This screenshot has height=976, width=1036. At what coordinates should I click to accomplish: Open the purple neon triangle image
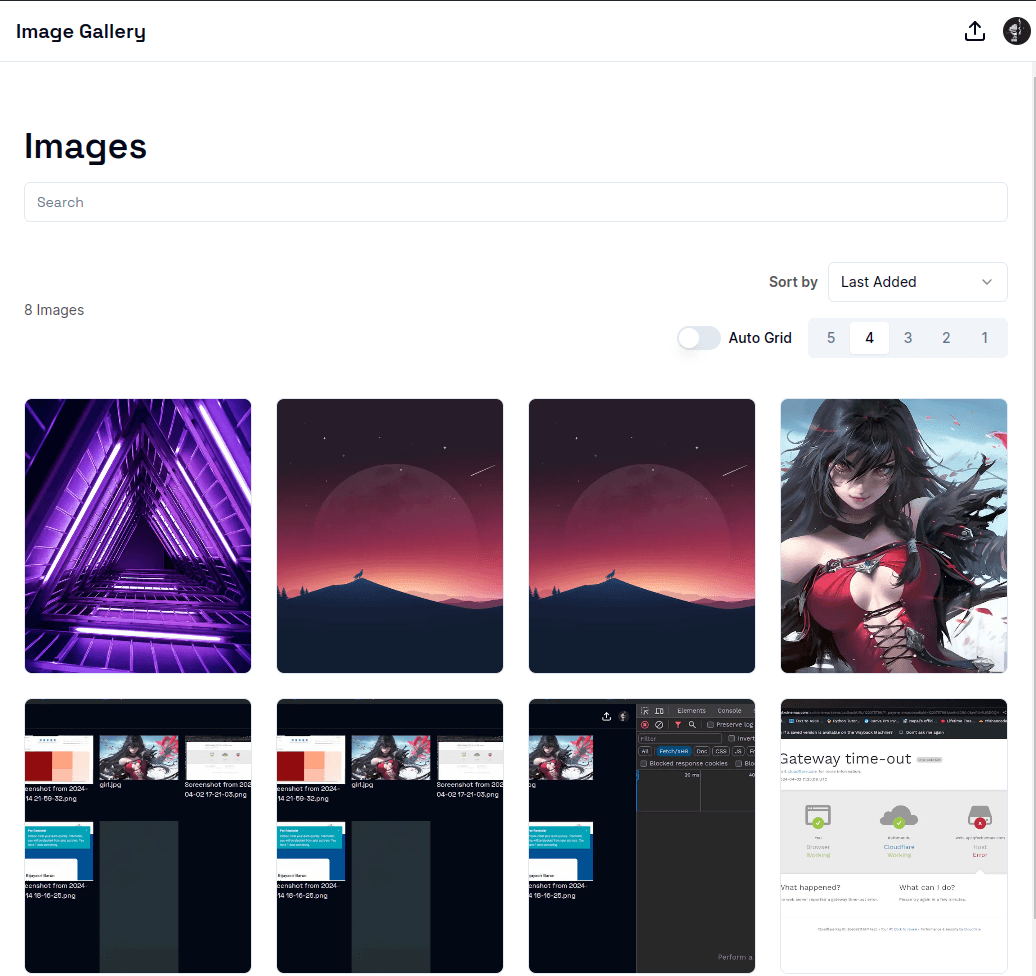click(138, 536)
